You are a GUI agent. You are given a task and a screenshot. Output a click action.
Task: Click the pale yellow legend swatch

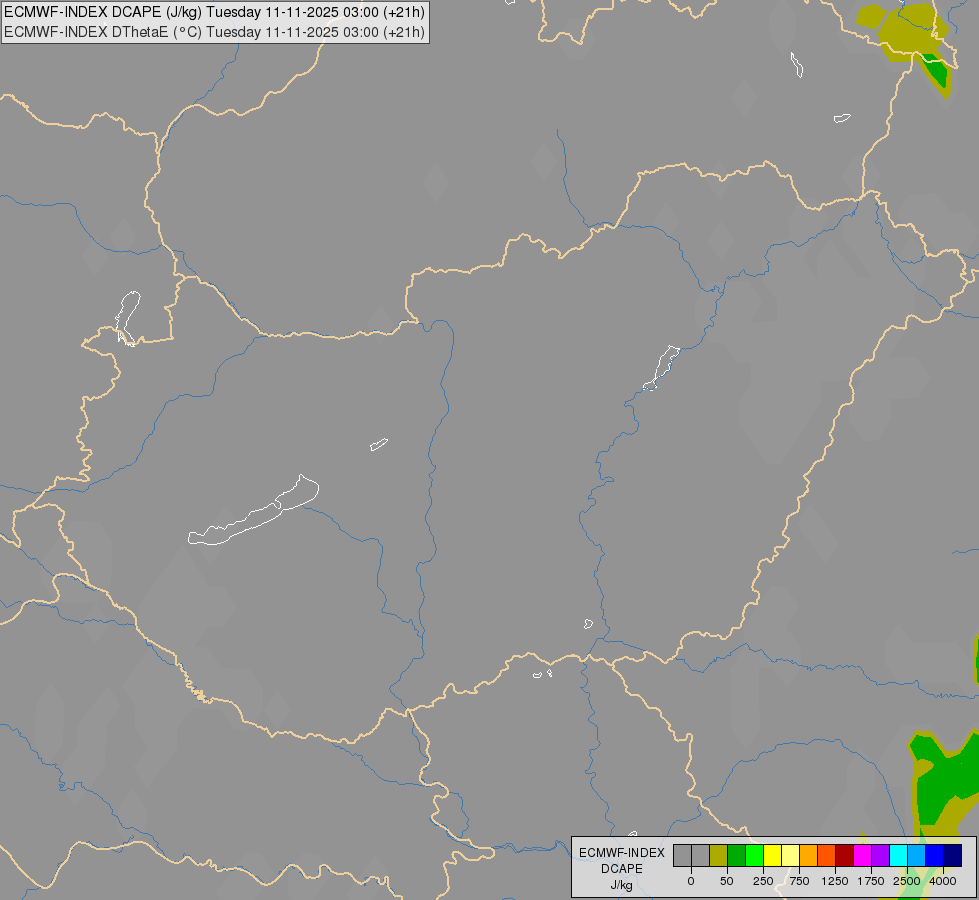[790, 855]
